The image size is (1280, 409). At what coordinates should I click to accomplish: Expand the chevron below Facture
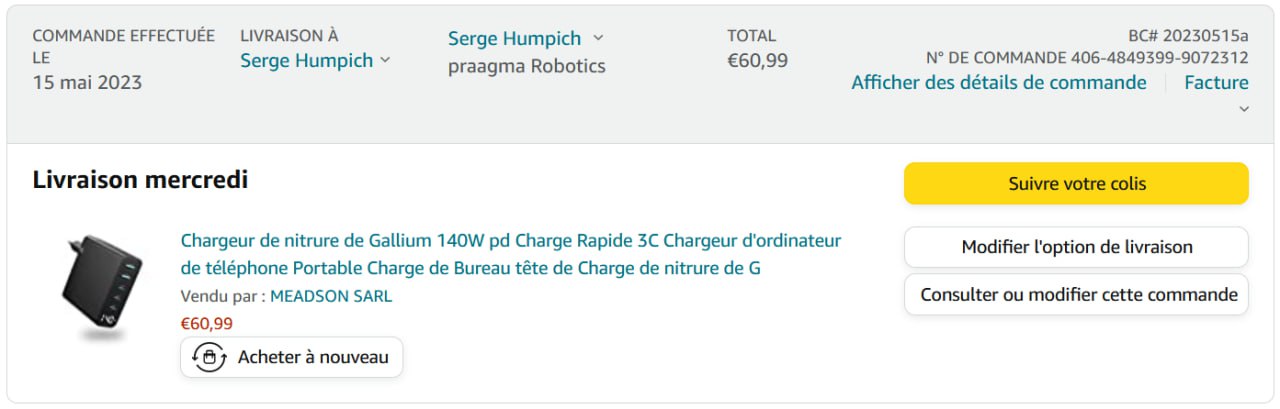click(x=1244, y=109)
